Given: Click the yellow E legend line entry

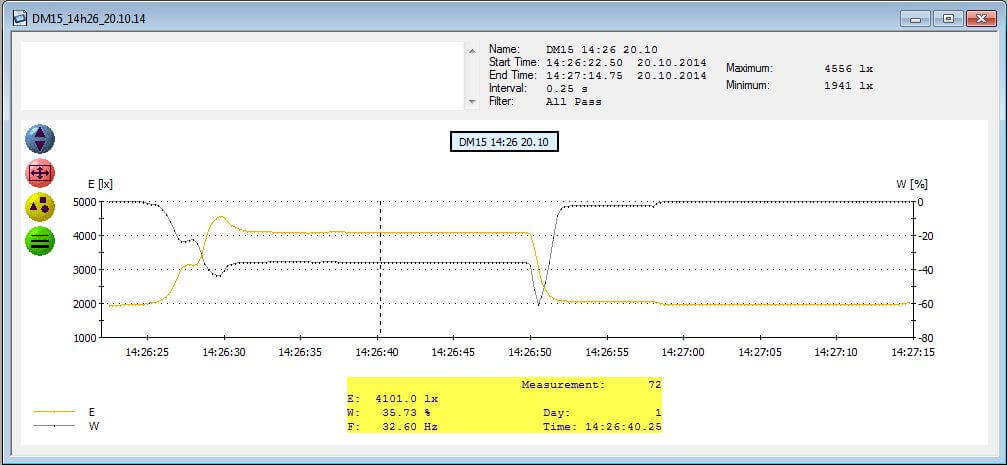Looking at the screenshot, I should pyautogui.click(x=56, y=411).
